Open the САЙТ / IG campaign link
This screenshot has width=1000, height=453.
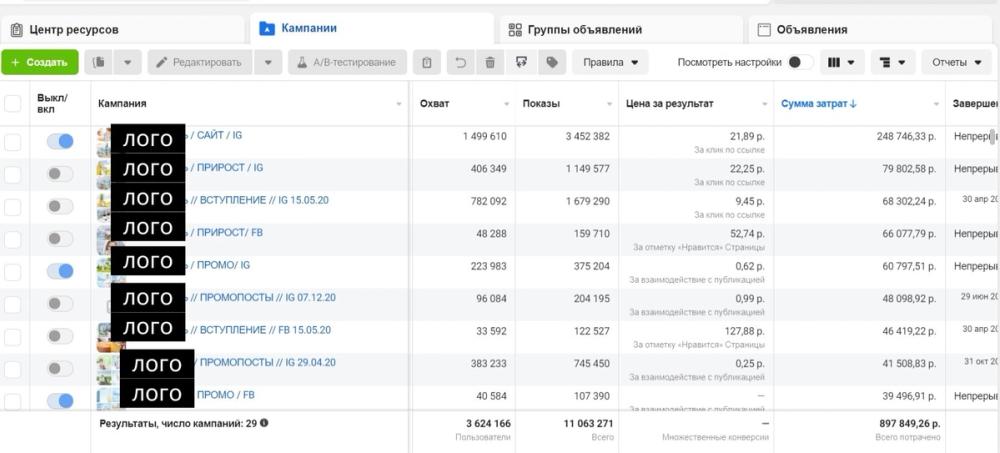pyautogui.click(x=214, y=136)
